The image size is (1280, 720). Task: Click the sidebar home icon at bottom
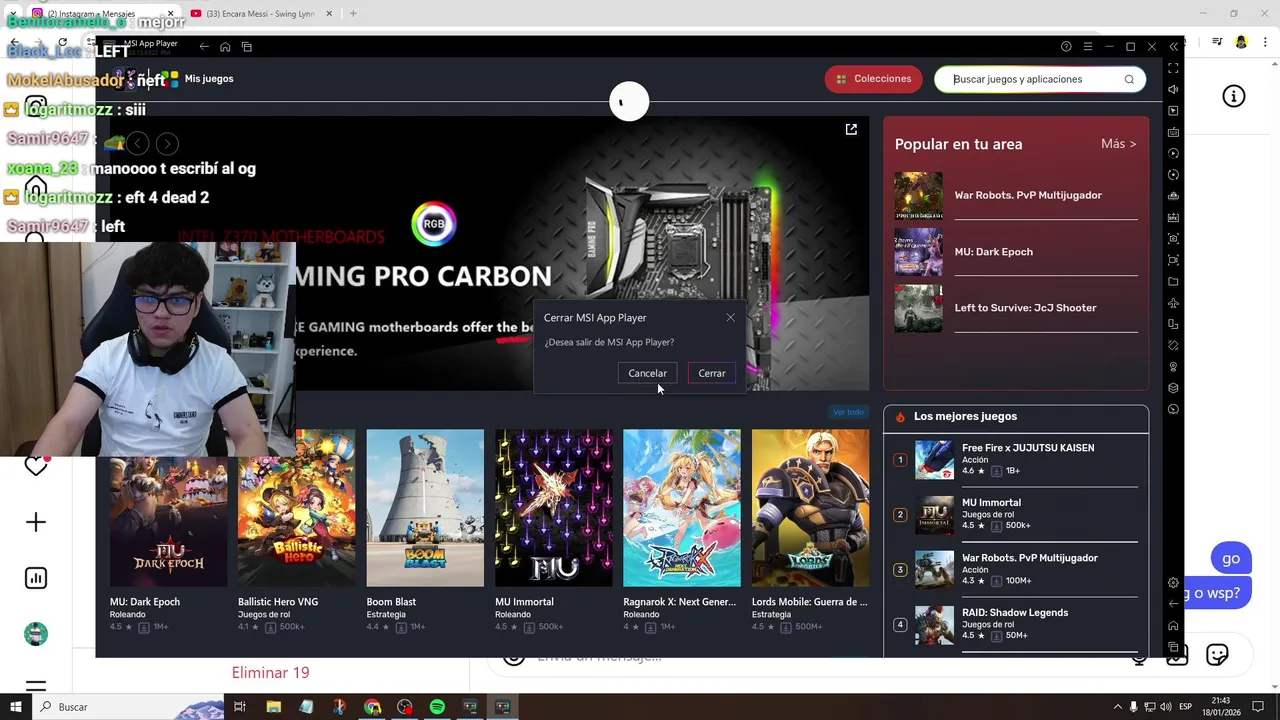click(x=1173, y=626)
